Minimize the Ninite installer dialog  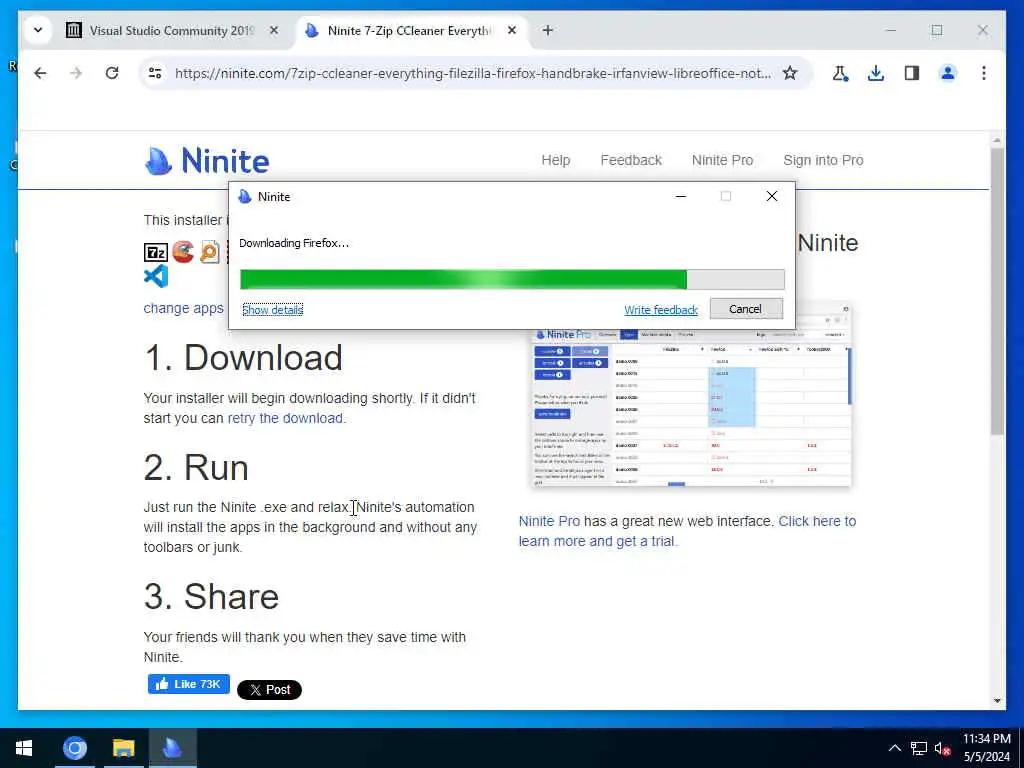680,196
